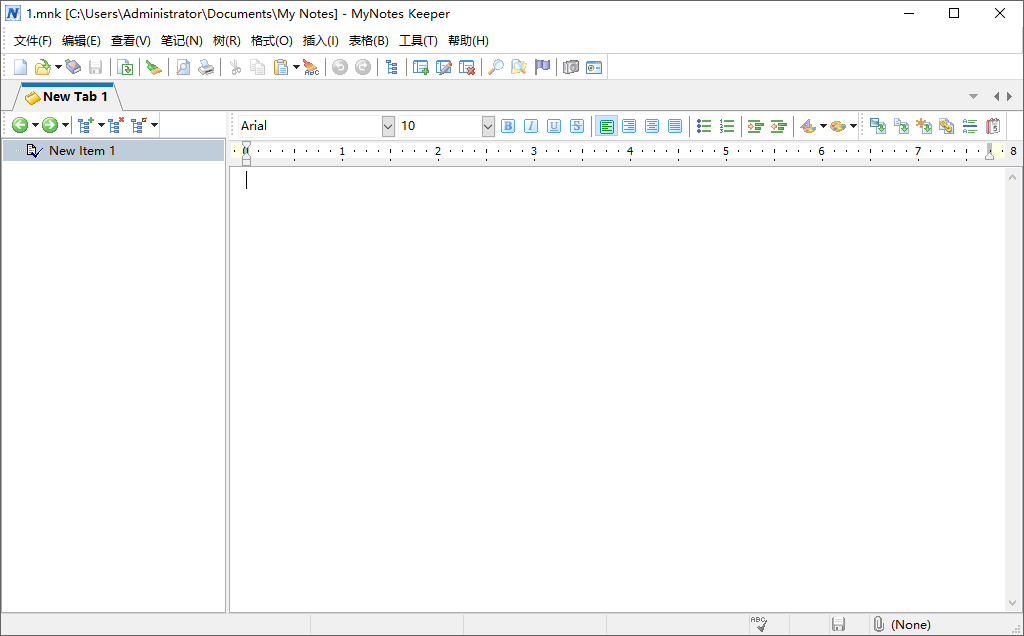1024x636 pixels.
Task: Select the underline formatting icon
Action: 554,126
